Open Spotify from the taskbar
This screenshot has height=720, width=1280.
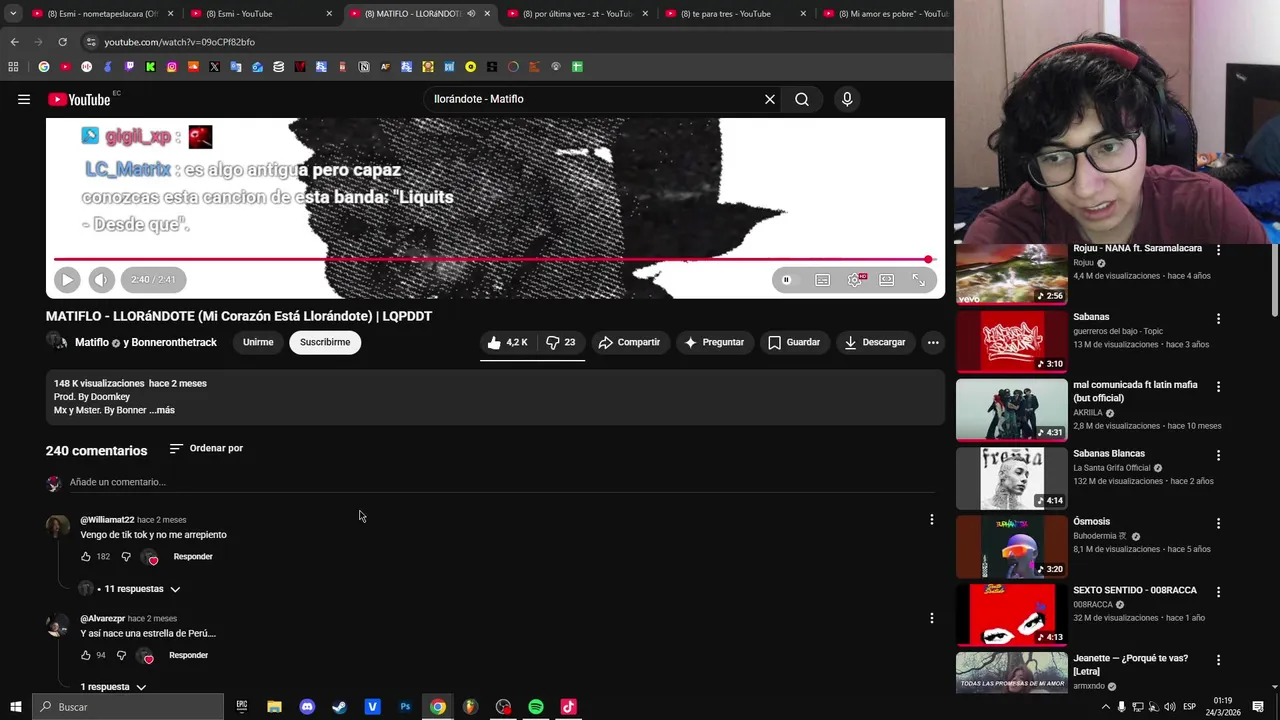click(536, 707)
